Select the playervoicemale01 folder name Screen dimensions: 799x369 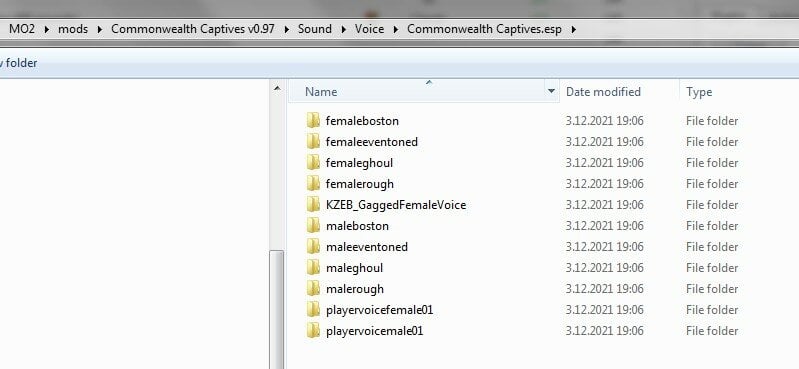click(x=375, y=331)
